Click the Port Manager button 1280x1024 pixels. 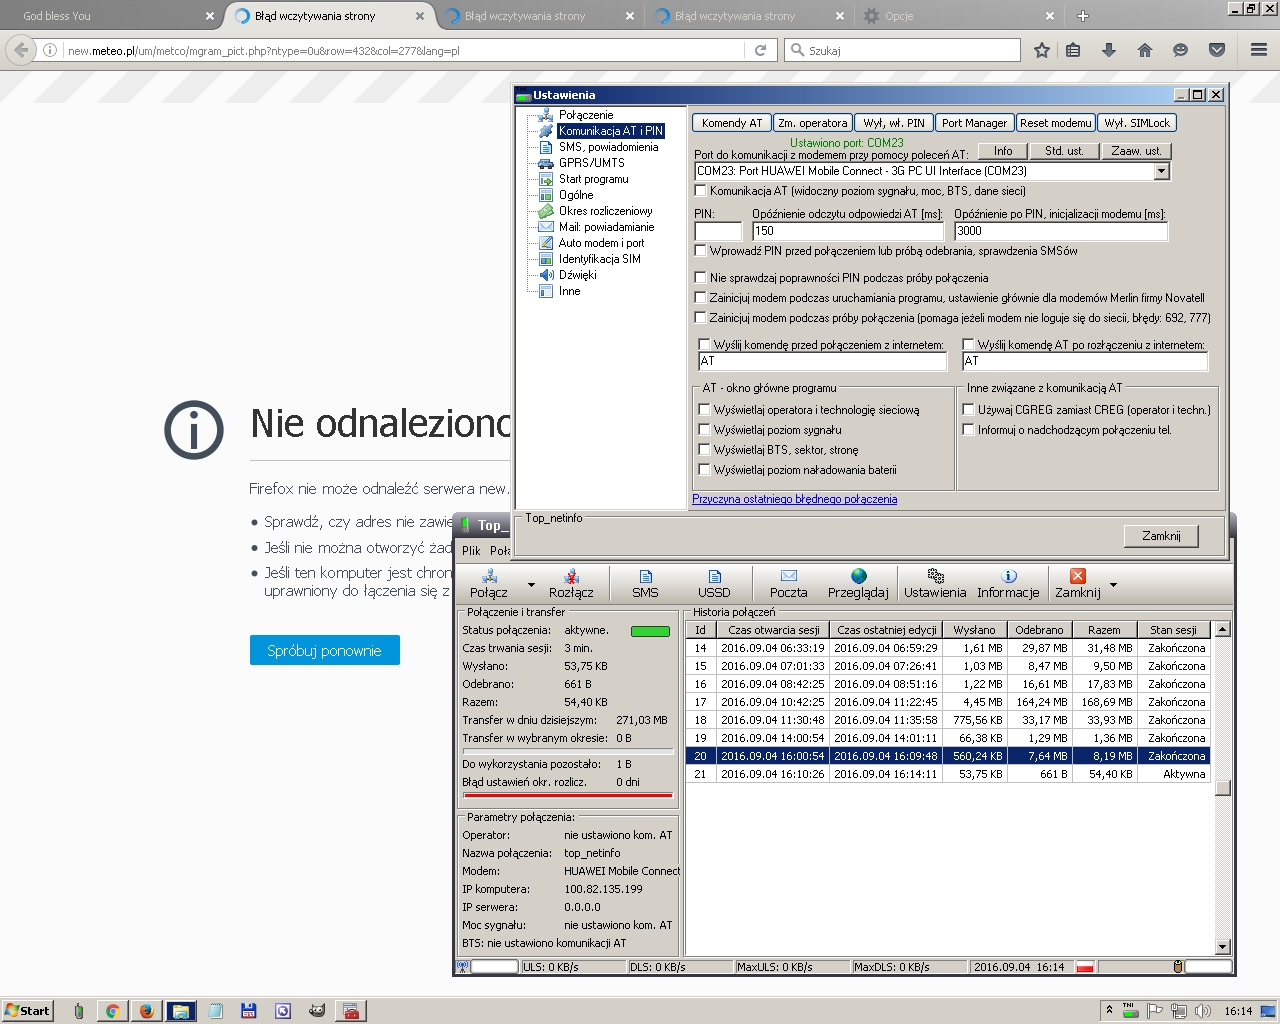(x=974, y=123)
